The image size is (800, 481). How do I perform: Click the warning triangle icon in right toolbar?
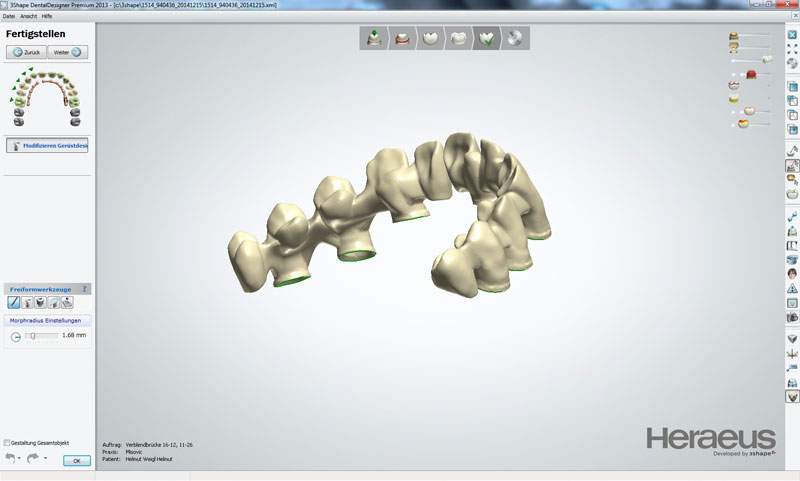(792, 289)
